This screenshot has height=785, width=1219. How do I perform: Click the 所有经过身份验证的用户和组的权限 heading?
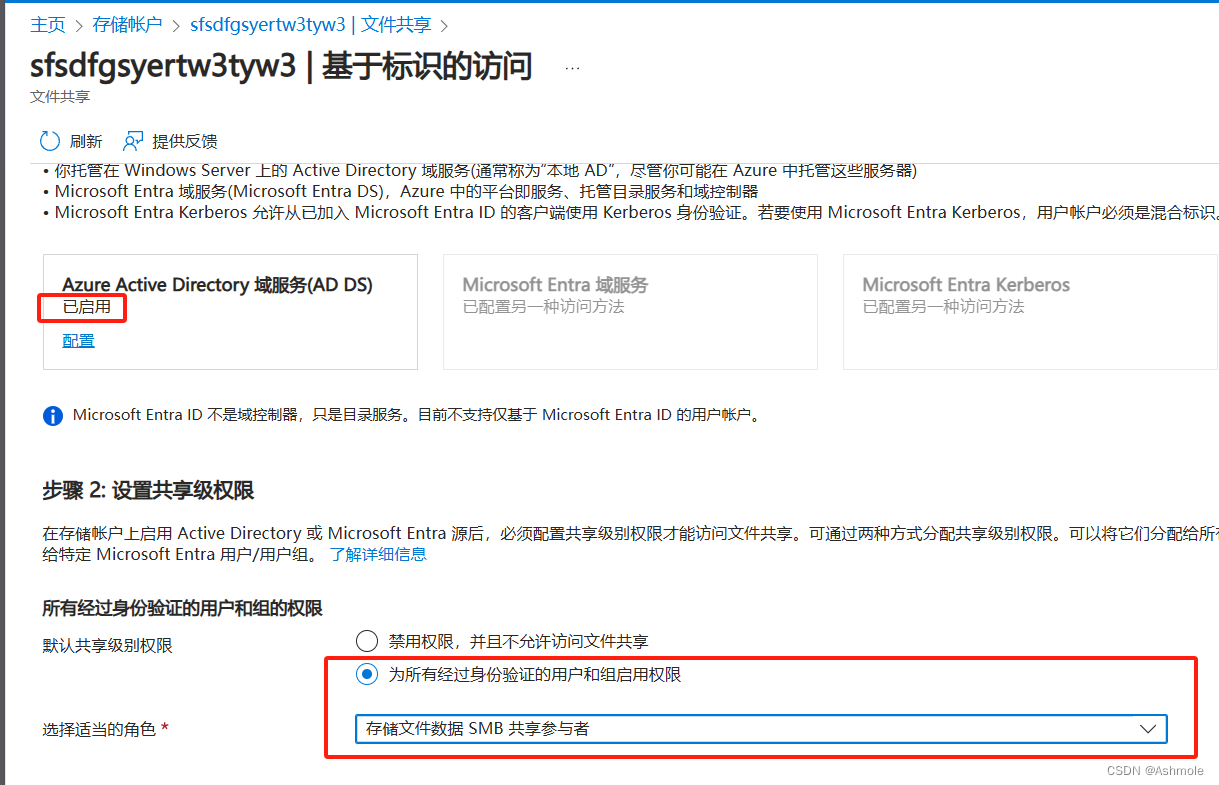tap(182, 608)
